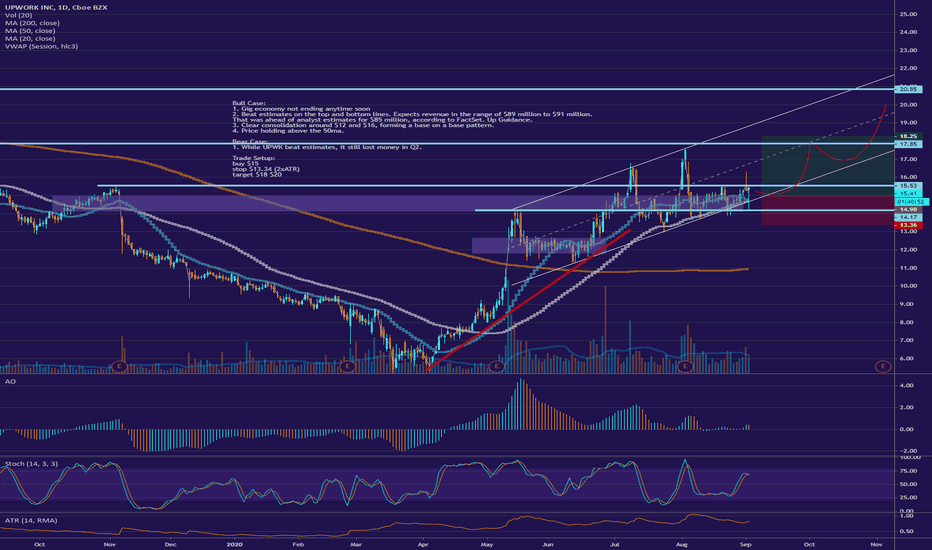
Task: Click the 14.98 price level label
Action: click(x=908, y=209)
